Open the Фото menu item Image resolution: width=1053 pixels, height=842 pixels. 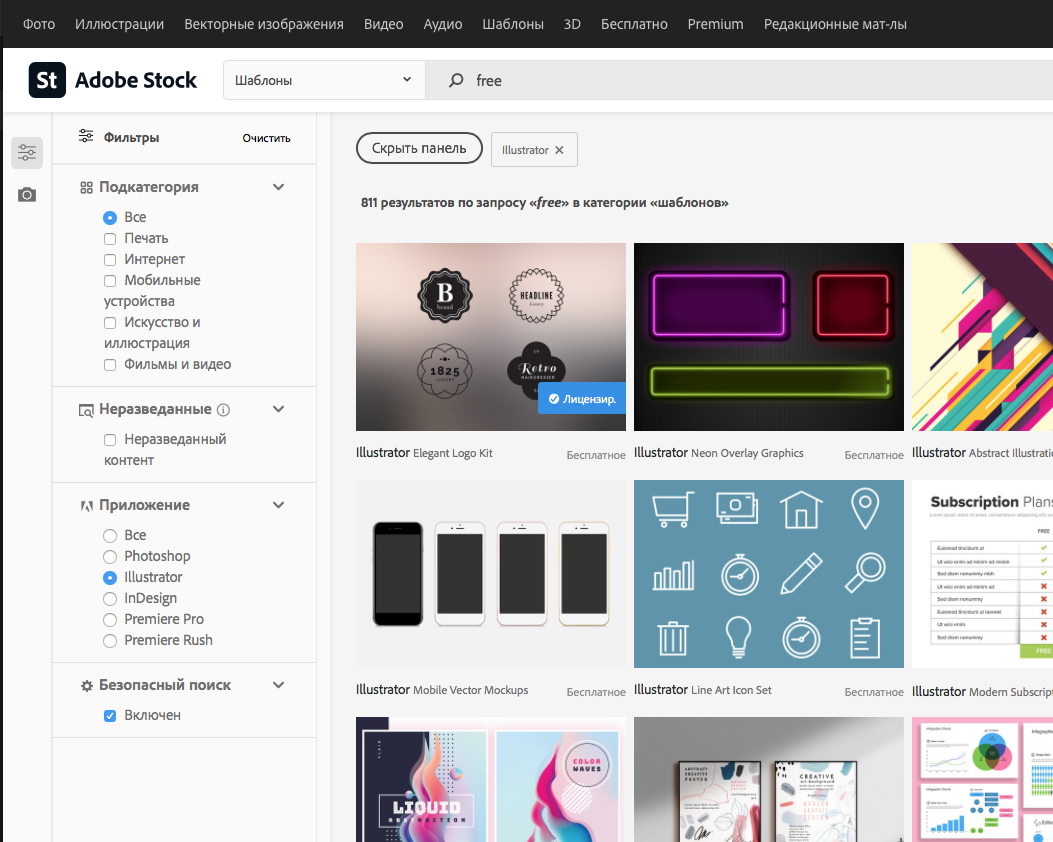tap(39, 24)
